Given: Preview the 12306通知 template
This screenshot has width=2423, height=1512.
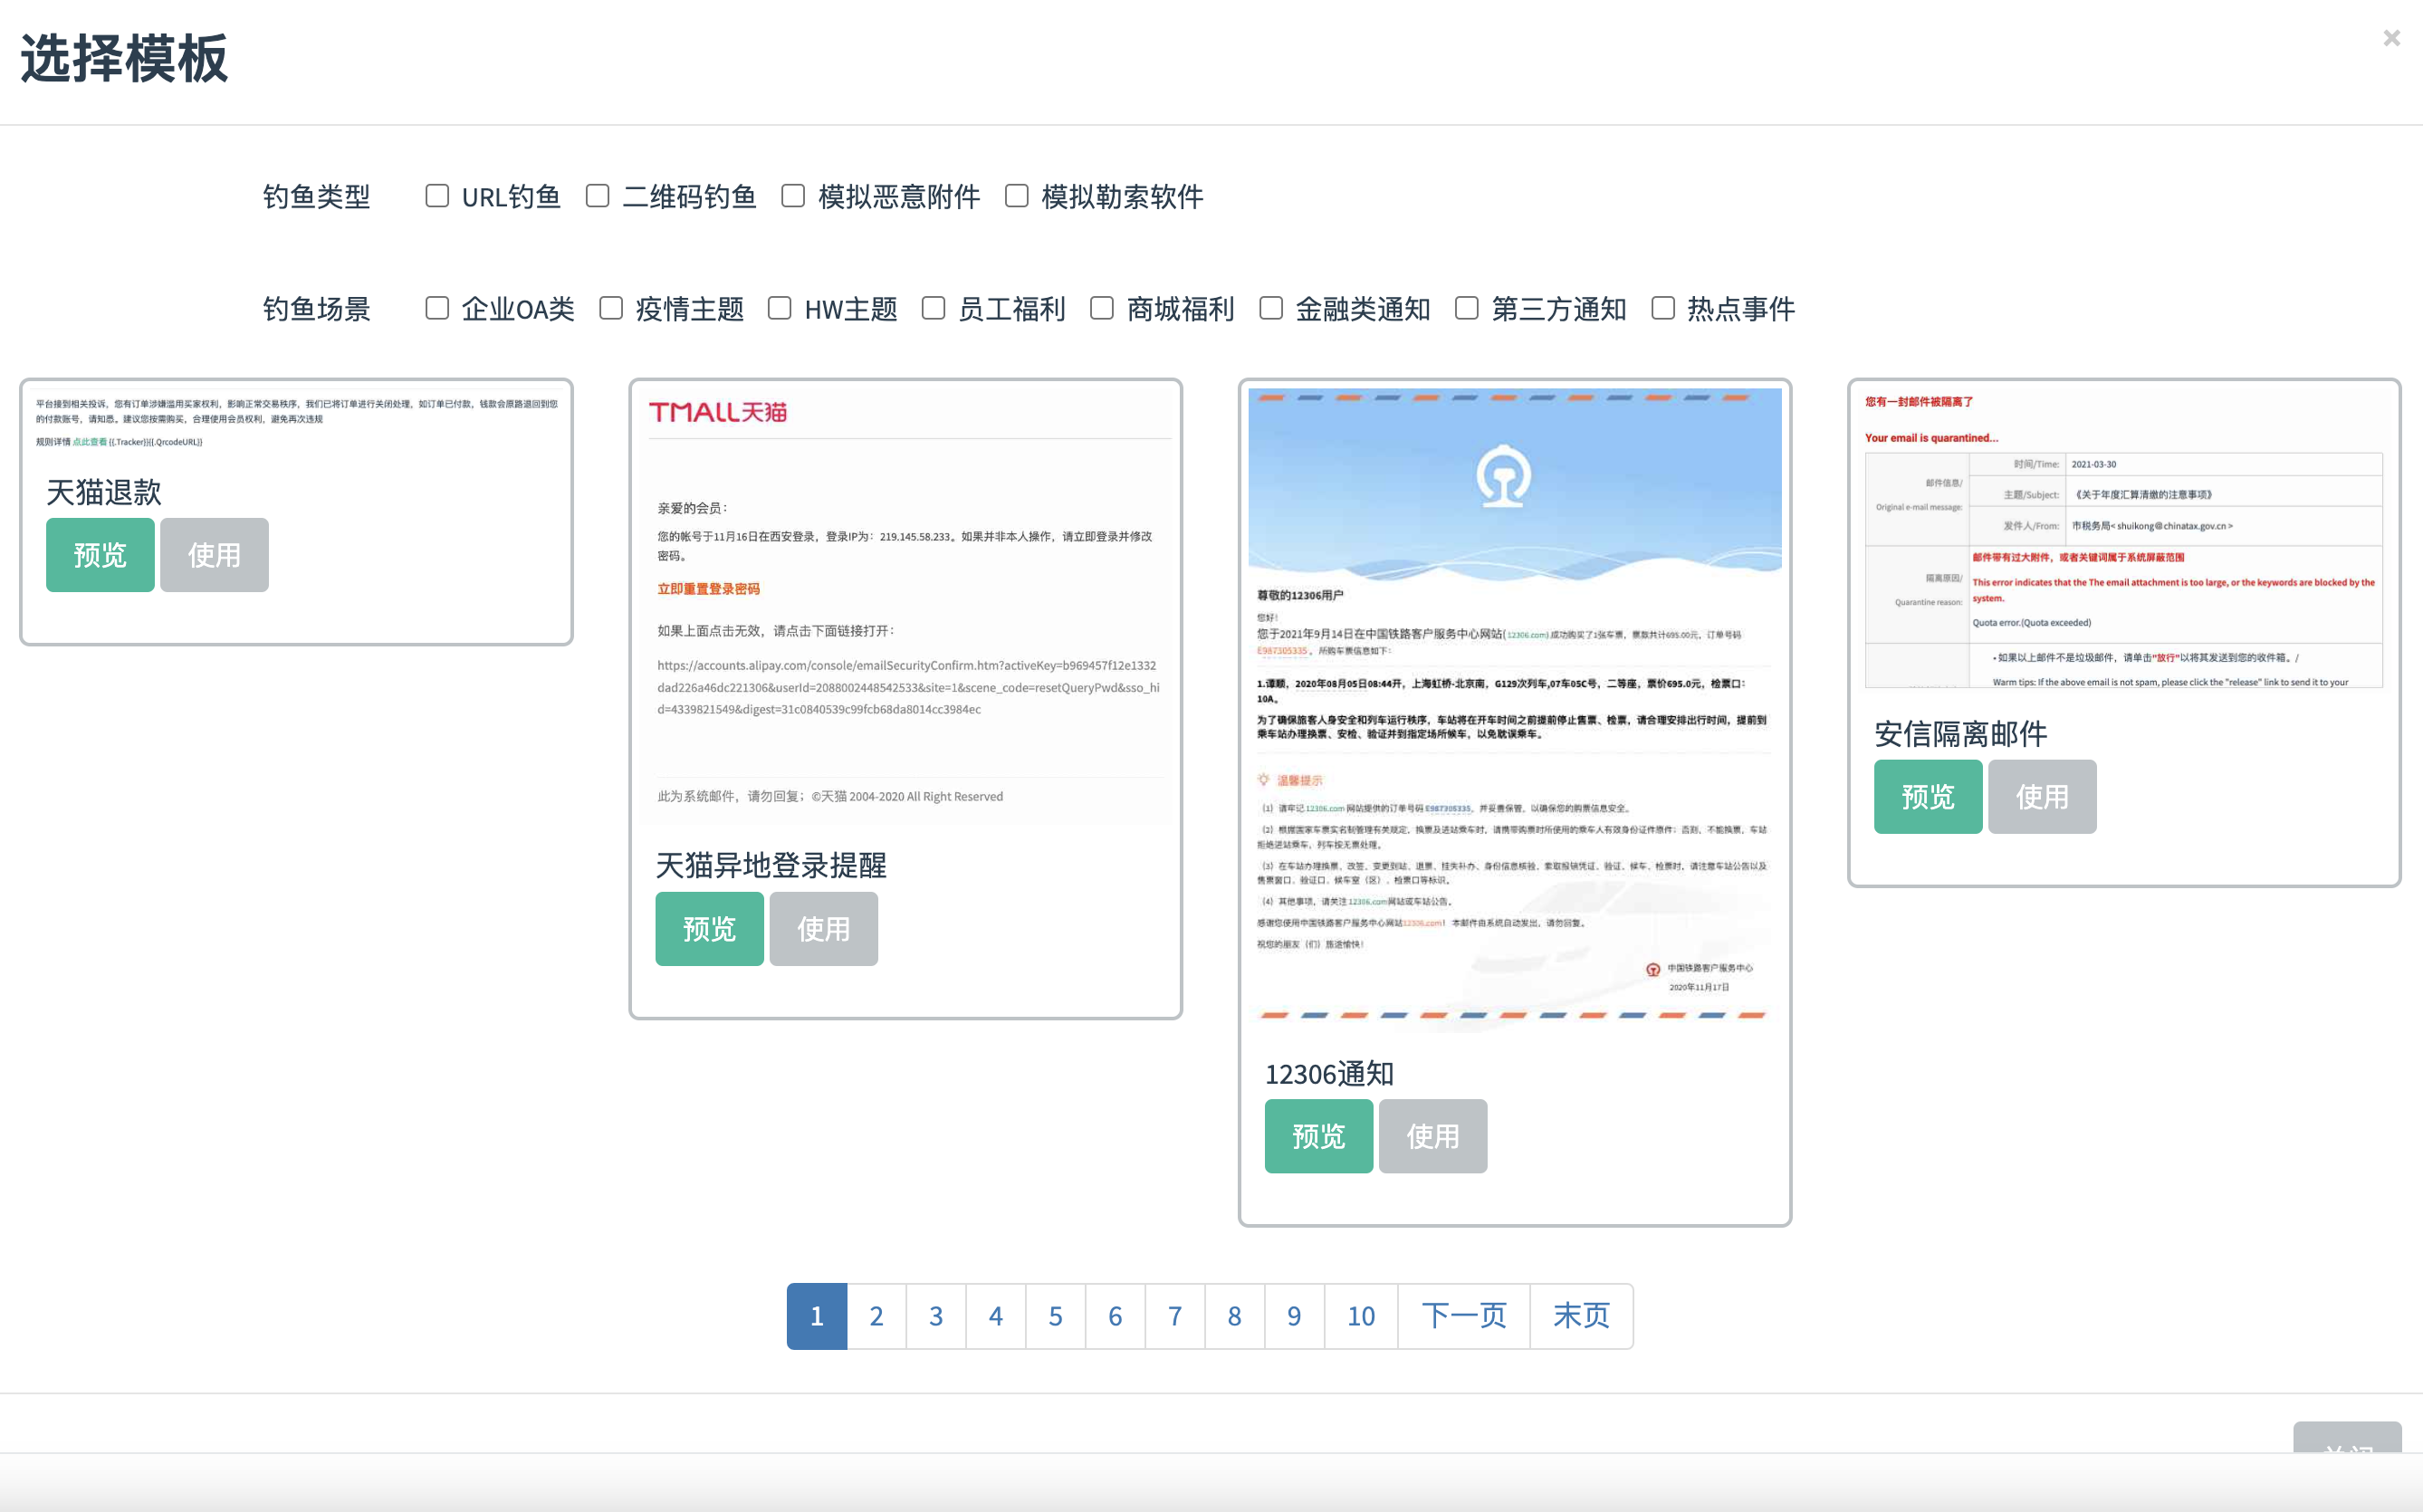Looking at the screenshot, I should pyautogui.click(x=1318, y=1136).
